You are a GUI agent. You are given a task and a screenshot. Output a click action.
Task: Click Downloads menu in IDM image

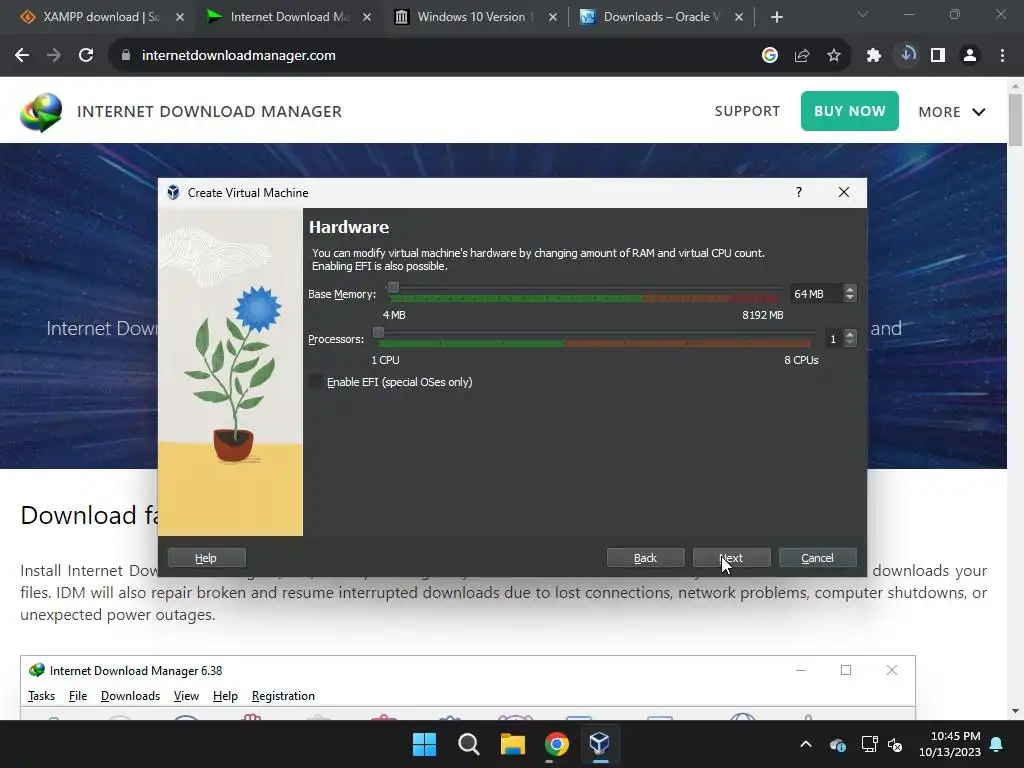coord(130,696)
